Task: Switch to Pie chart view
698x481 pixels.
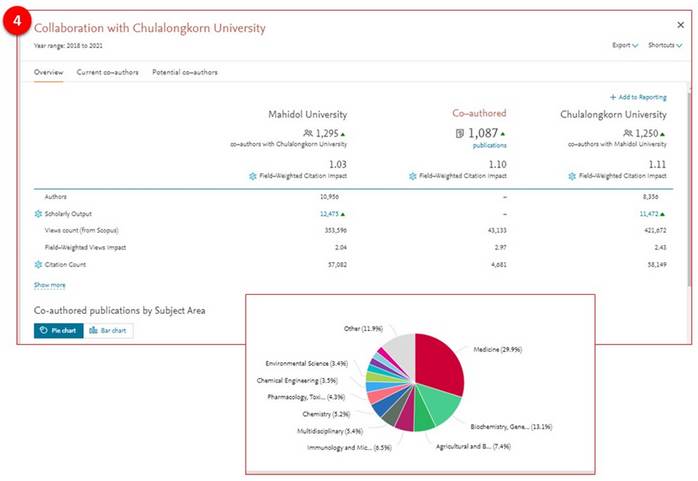Action: click(59, 330)
